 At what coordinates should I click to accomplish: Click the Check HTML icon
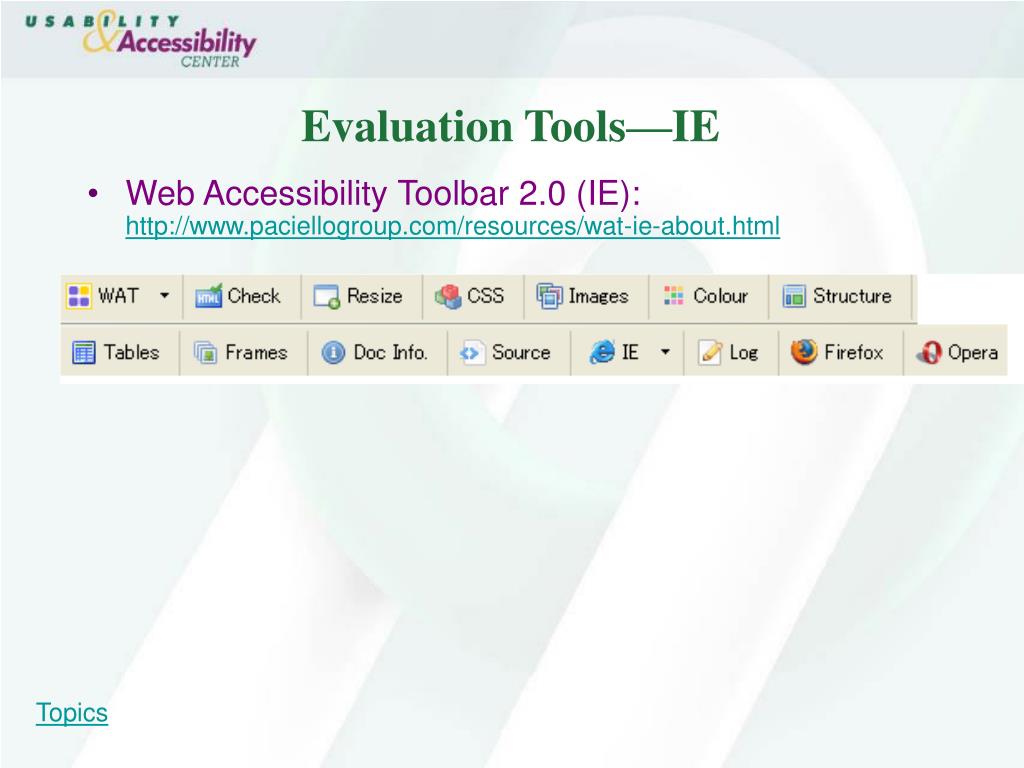[x=209, y=296]
